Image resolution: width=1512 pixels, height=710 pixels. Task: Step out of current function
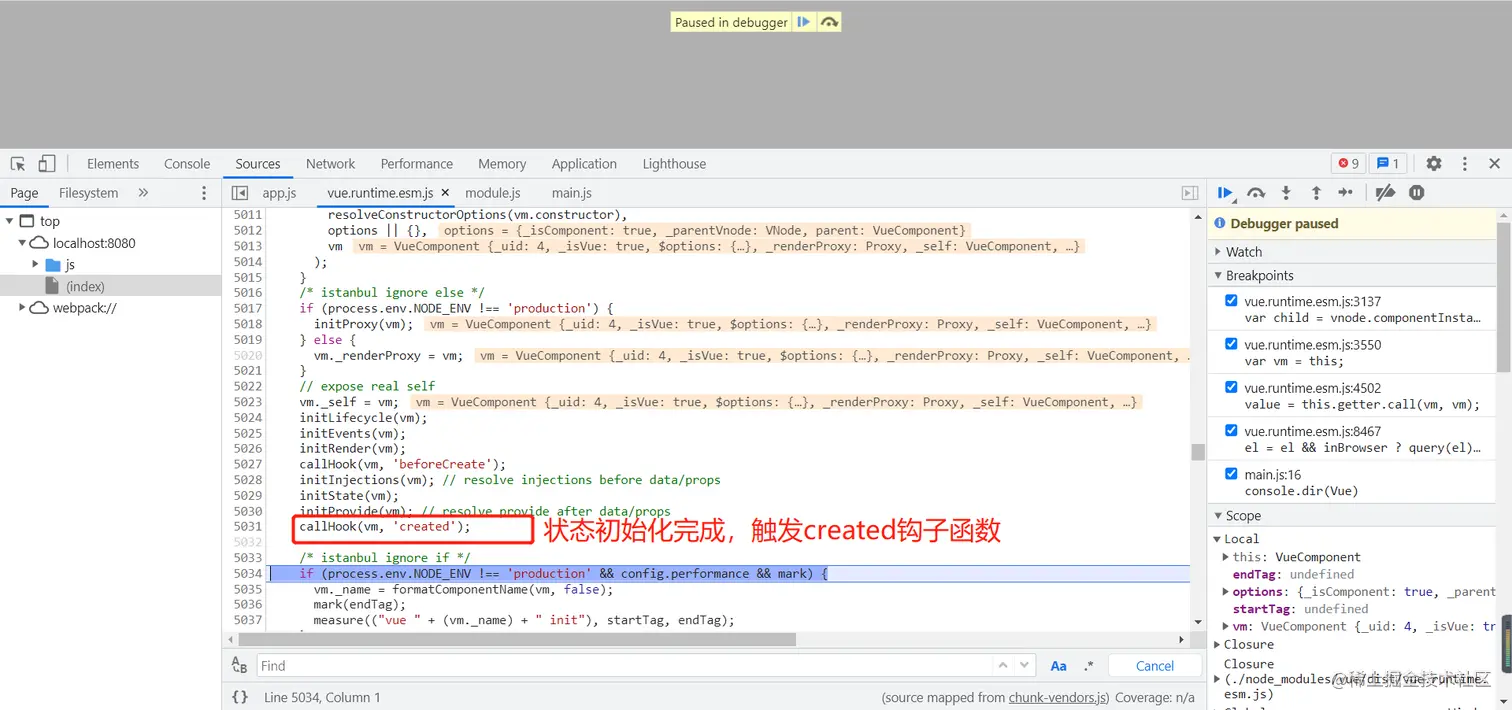coord(1316,193)
